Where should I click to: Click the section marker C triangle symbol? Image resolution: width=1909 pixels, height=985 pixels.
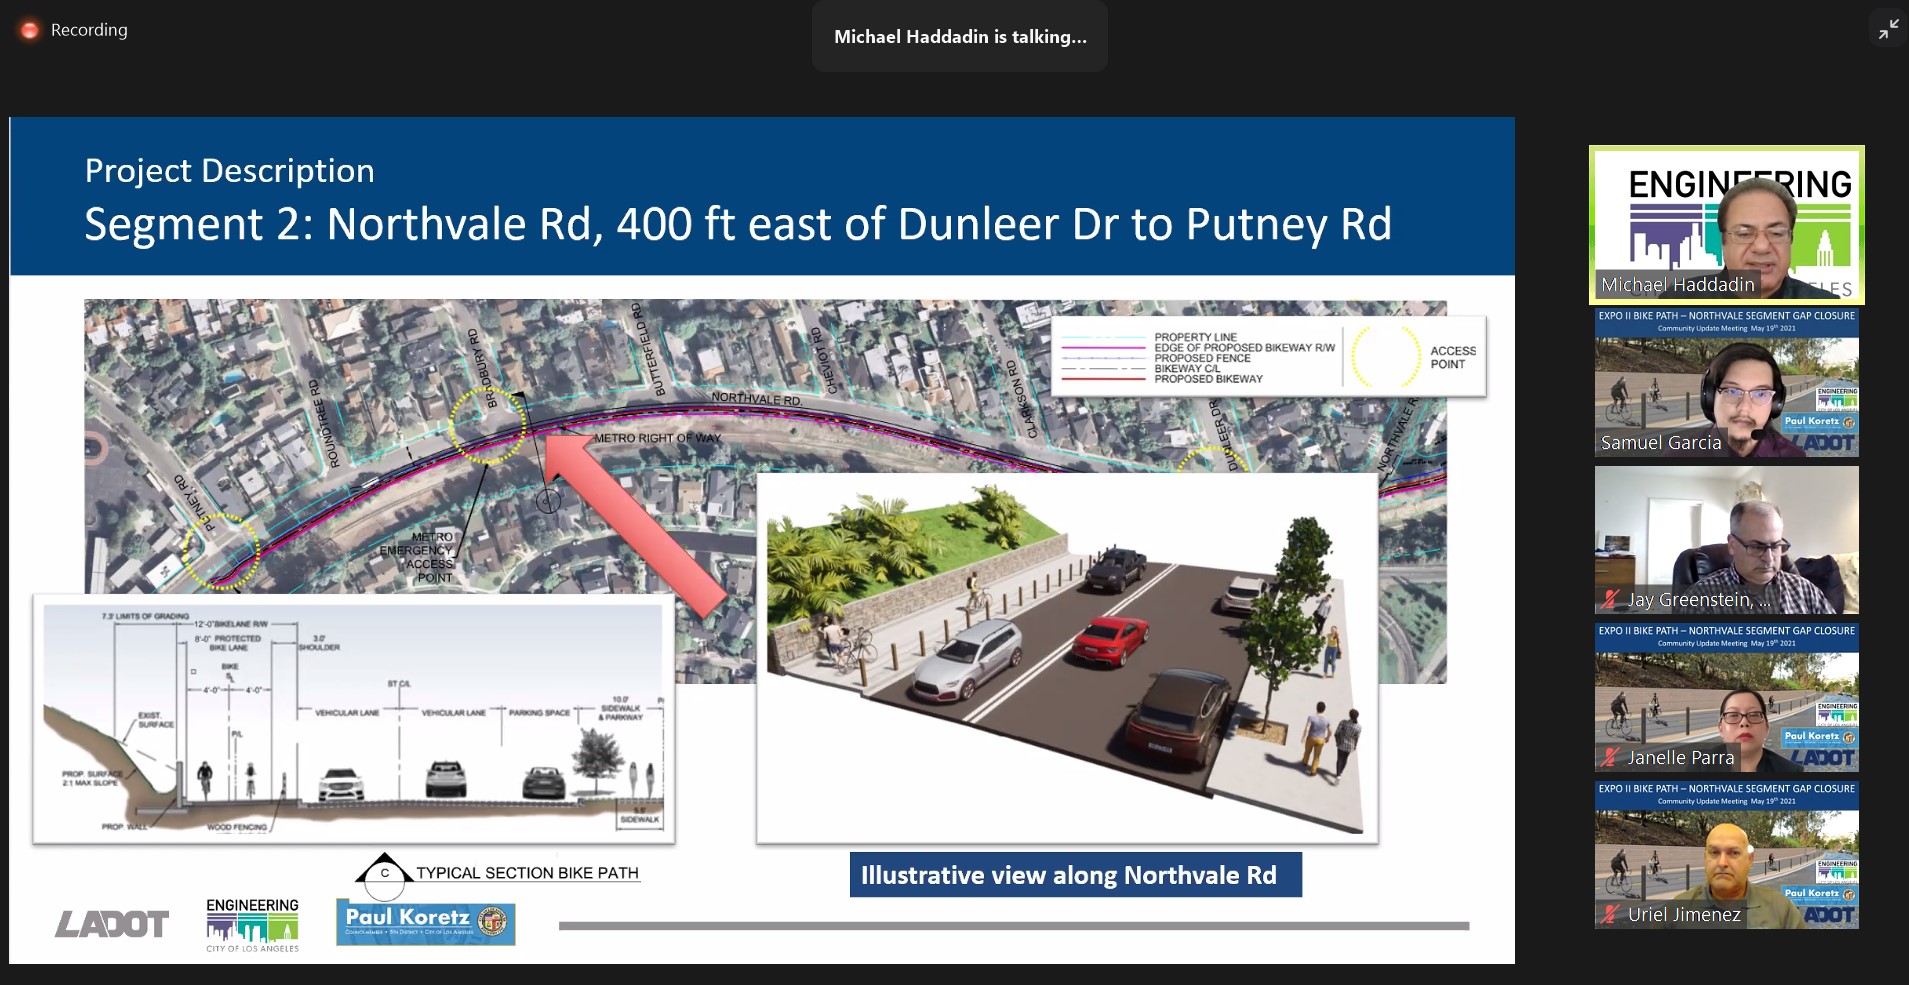384,872
